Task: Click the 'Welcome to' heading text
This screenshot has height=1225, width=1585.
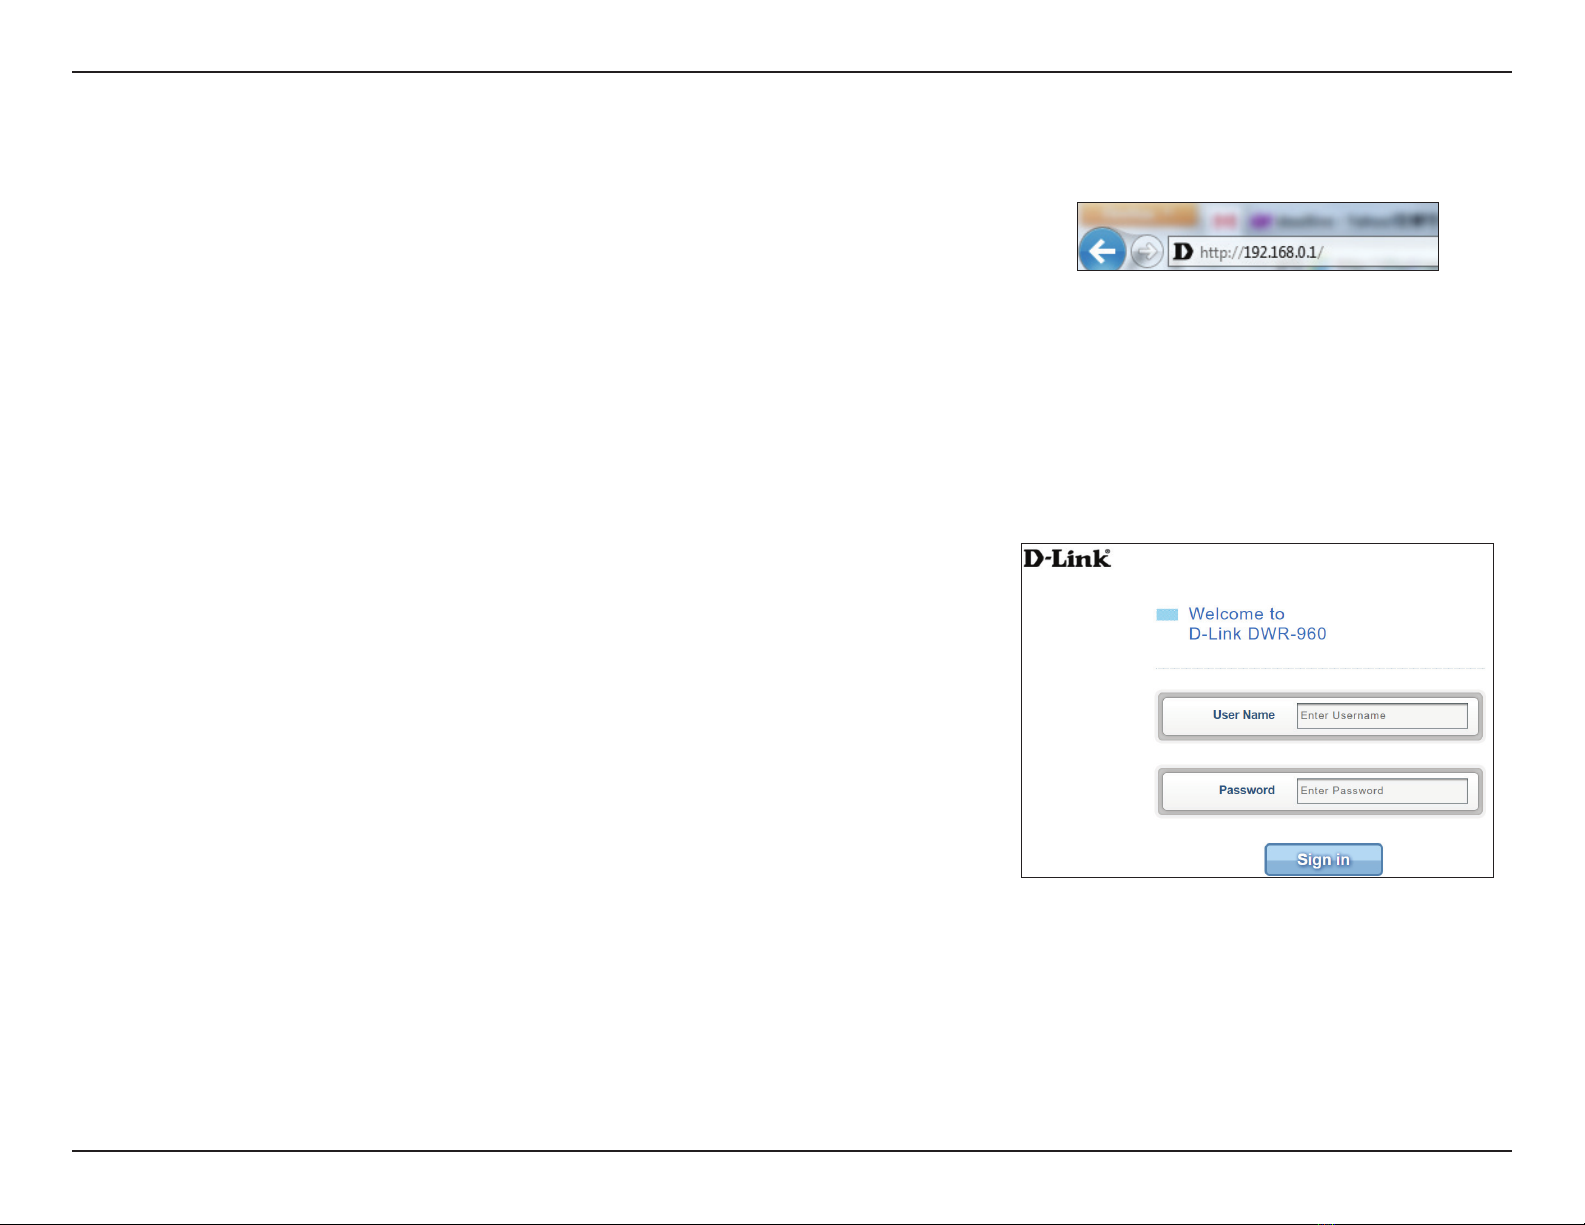Action: tap(1236, 614)
